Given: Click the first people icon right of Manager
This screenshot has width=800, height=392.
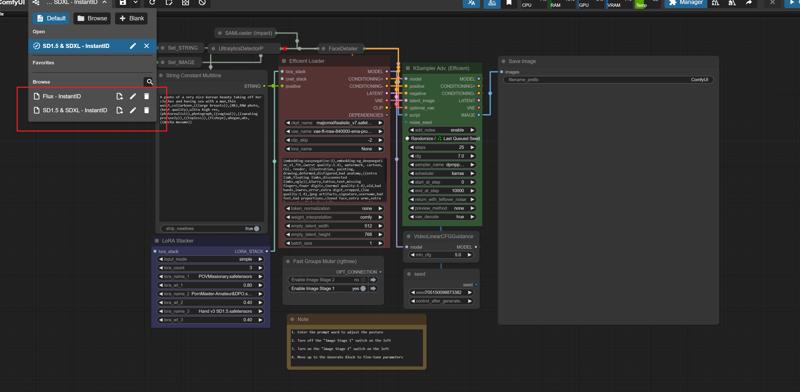Looking at the screenshot, I should (716, 3).
